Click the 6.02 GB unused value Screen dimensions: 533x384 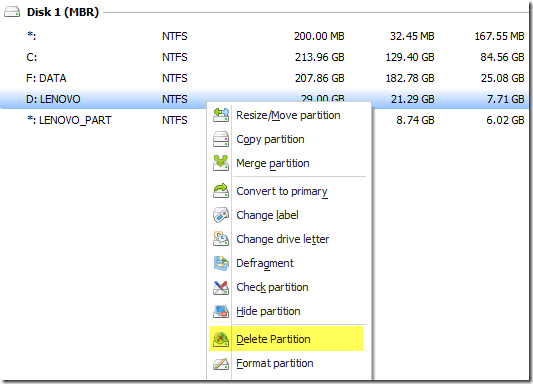click(x=505, y=120)
